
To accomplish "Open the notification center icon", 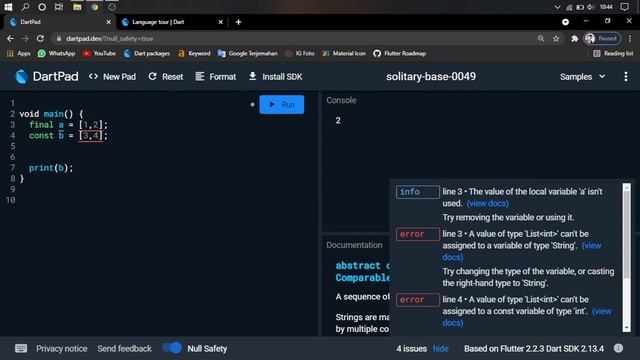I will coord(624,7).
